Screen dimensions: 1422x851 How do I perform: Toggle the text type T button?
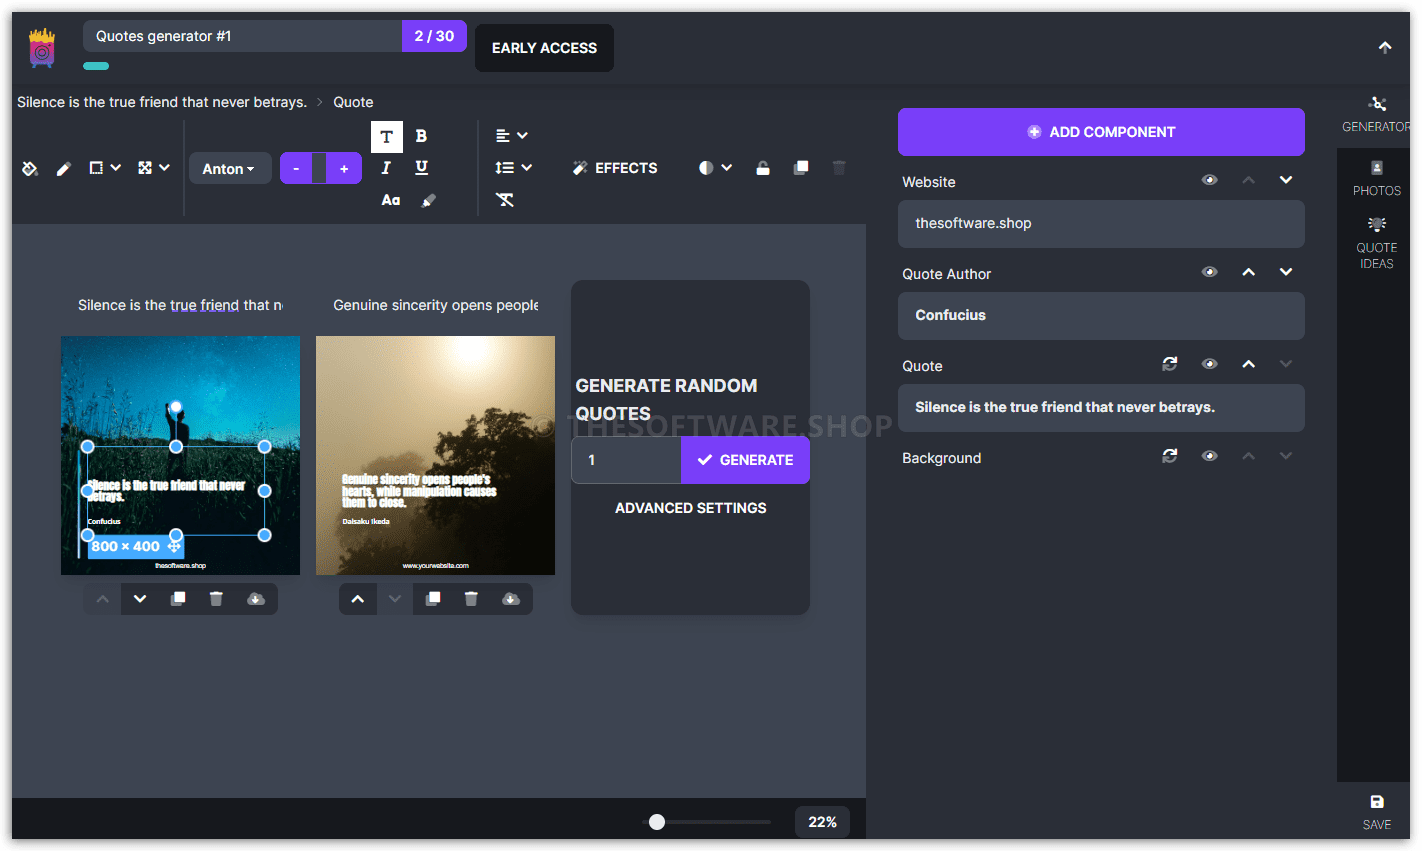point(387,136)
